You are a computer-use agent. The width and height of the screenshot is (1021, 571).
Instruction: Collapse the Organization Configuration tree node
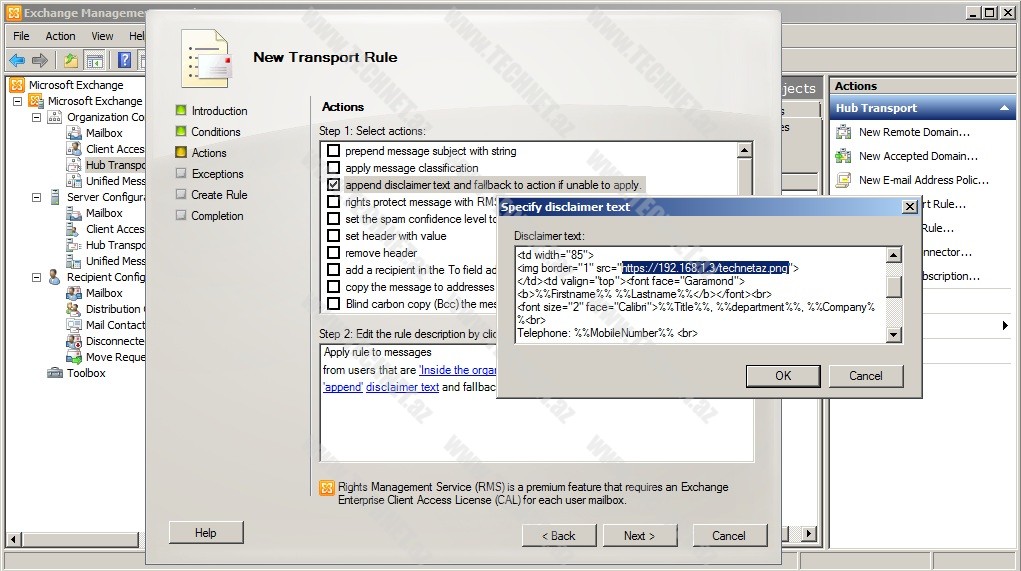tap(37, 117)
